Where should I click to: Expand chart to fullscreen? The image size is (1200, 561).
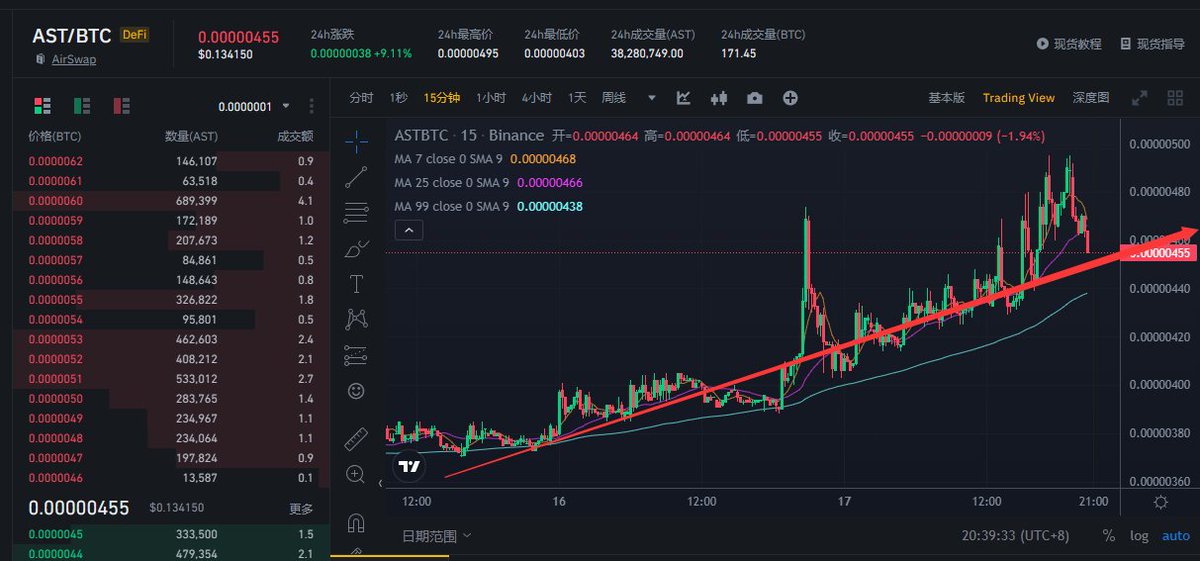[1139, 98]
